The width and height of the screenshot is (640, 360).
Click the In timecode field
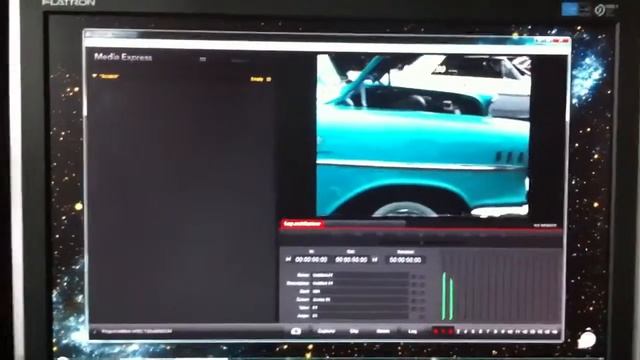click(x=311, y=260)
